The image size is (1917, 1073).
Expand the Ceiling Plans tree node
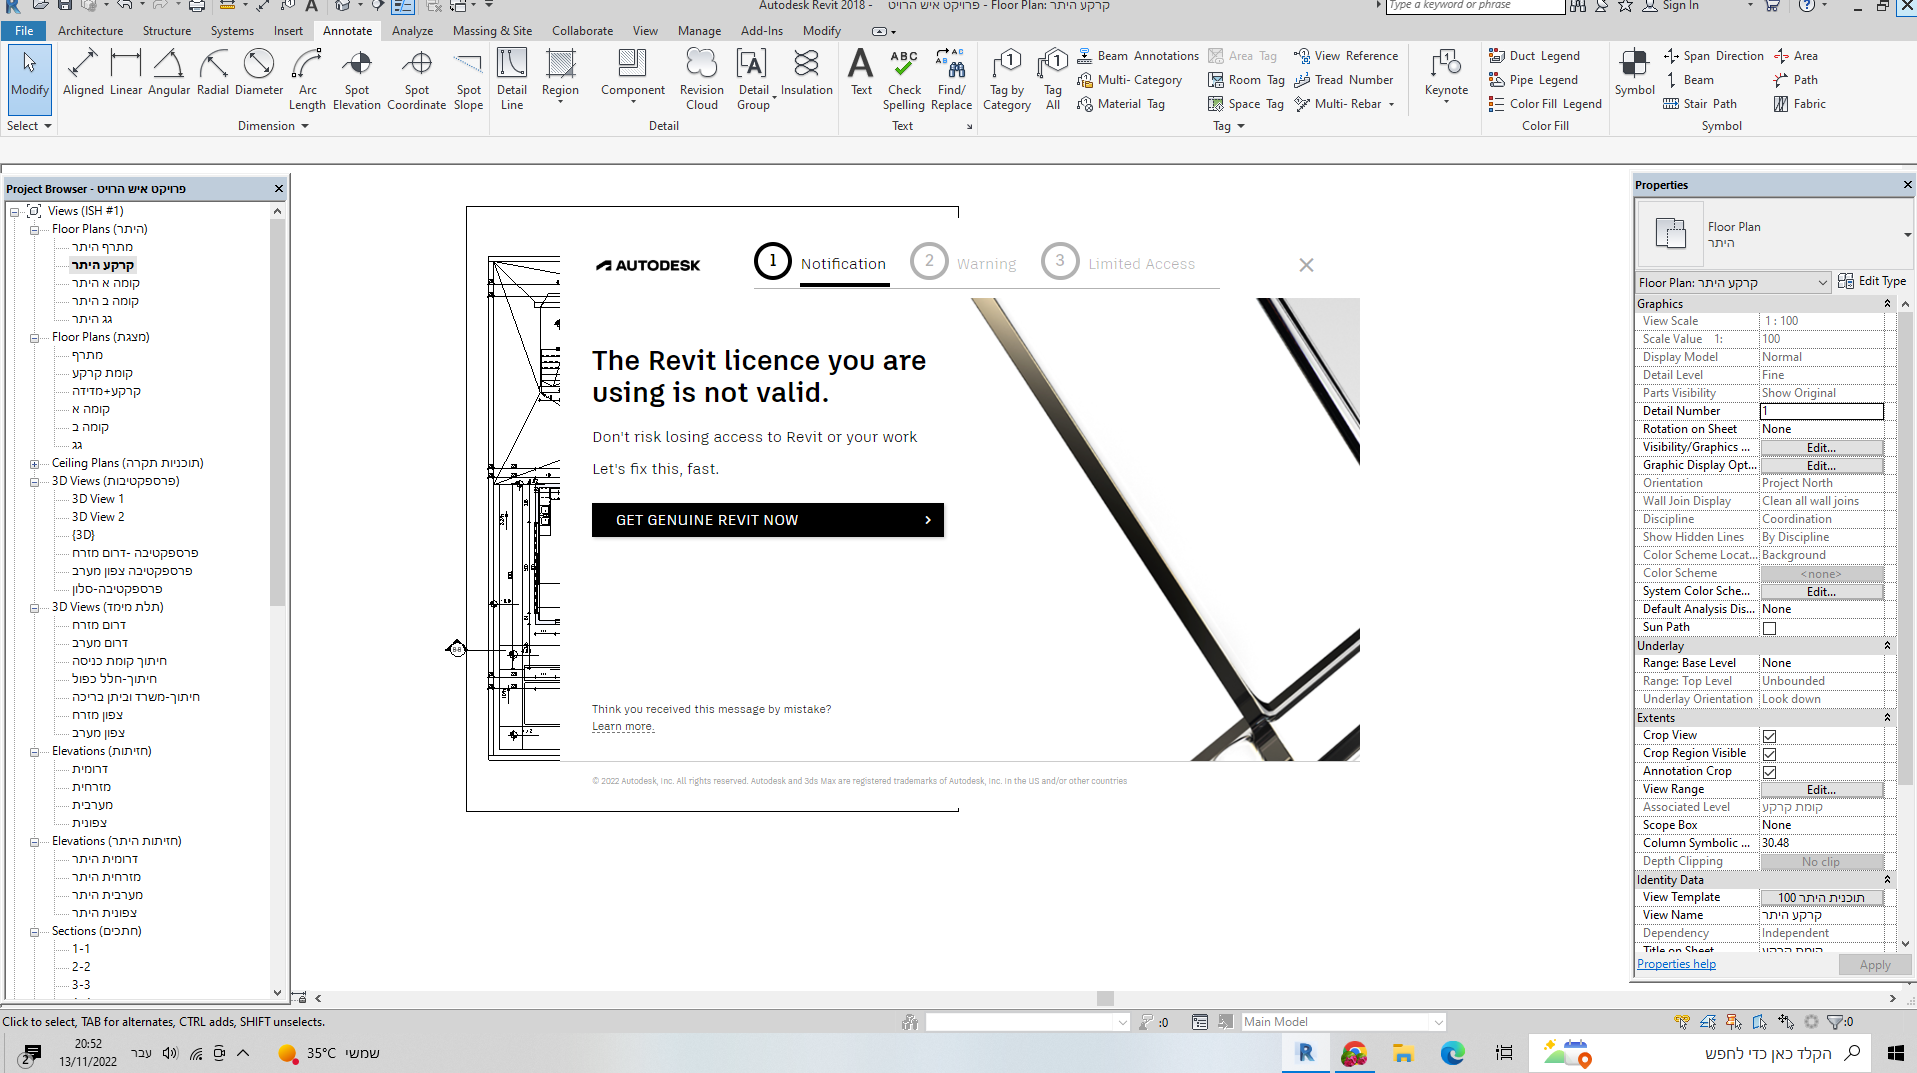click(x=34, y=463)
